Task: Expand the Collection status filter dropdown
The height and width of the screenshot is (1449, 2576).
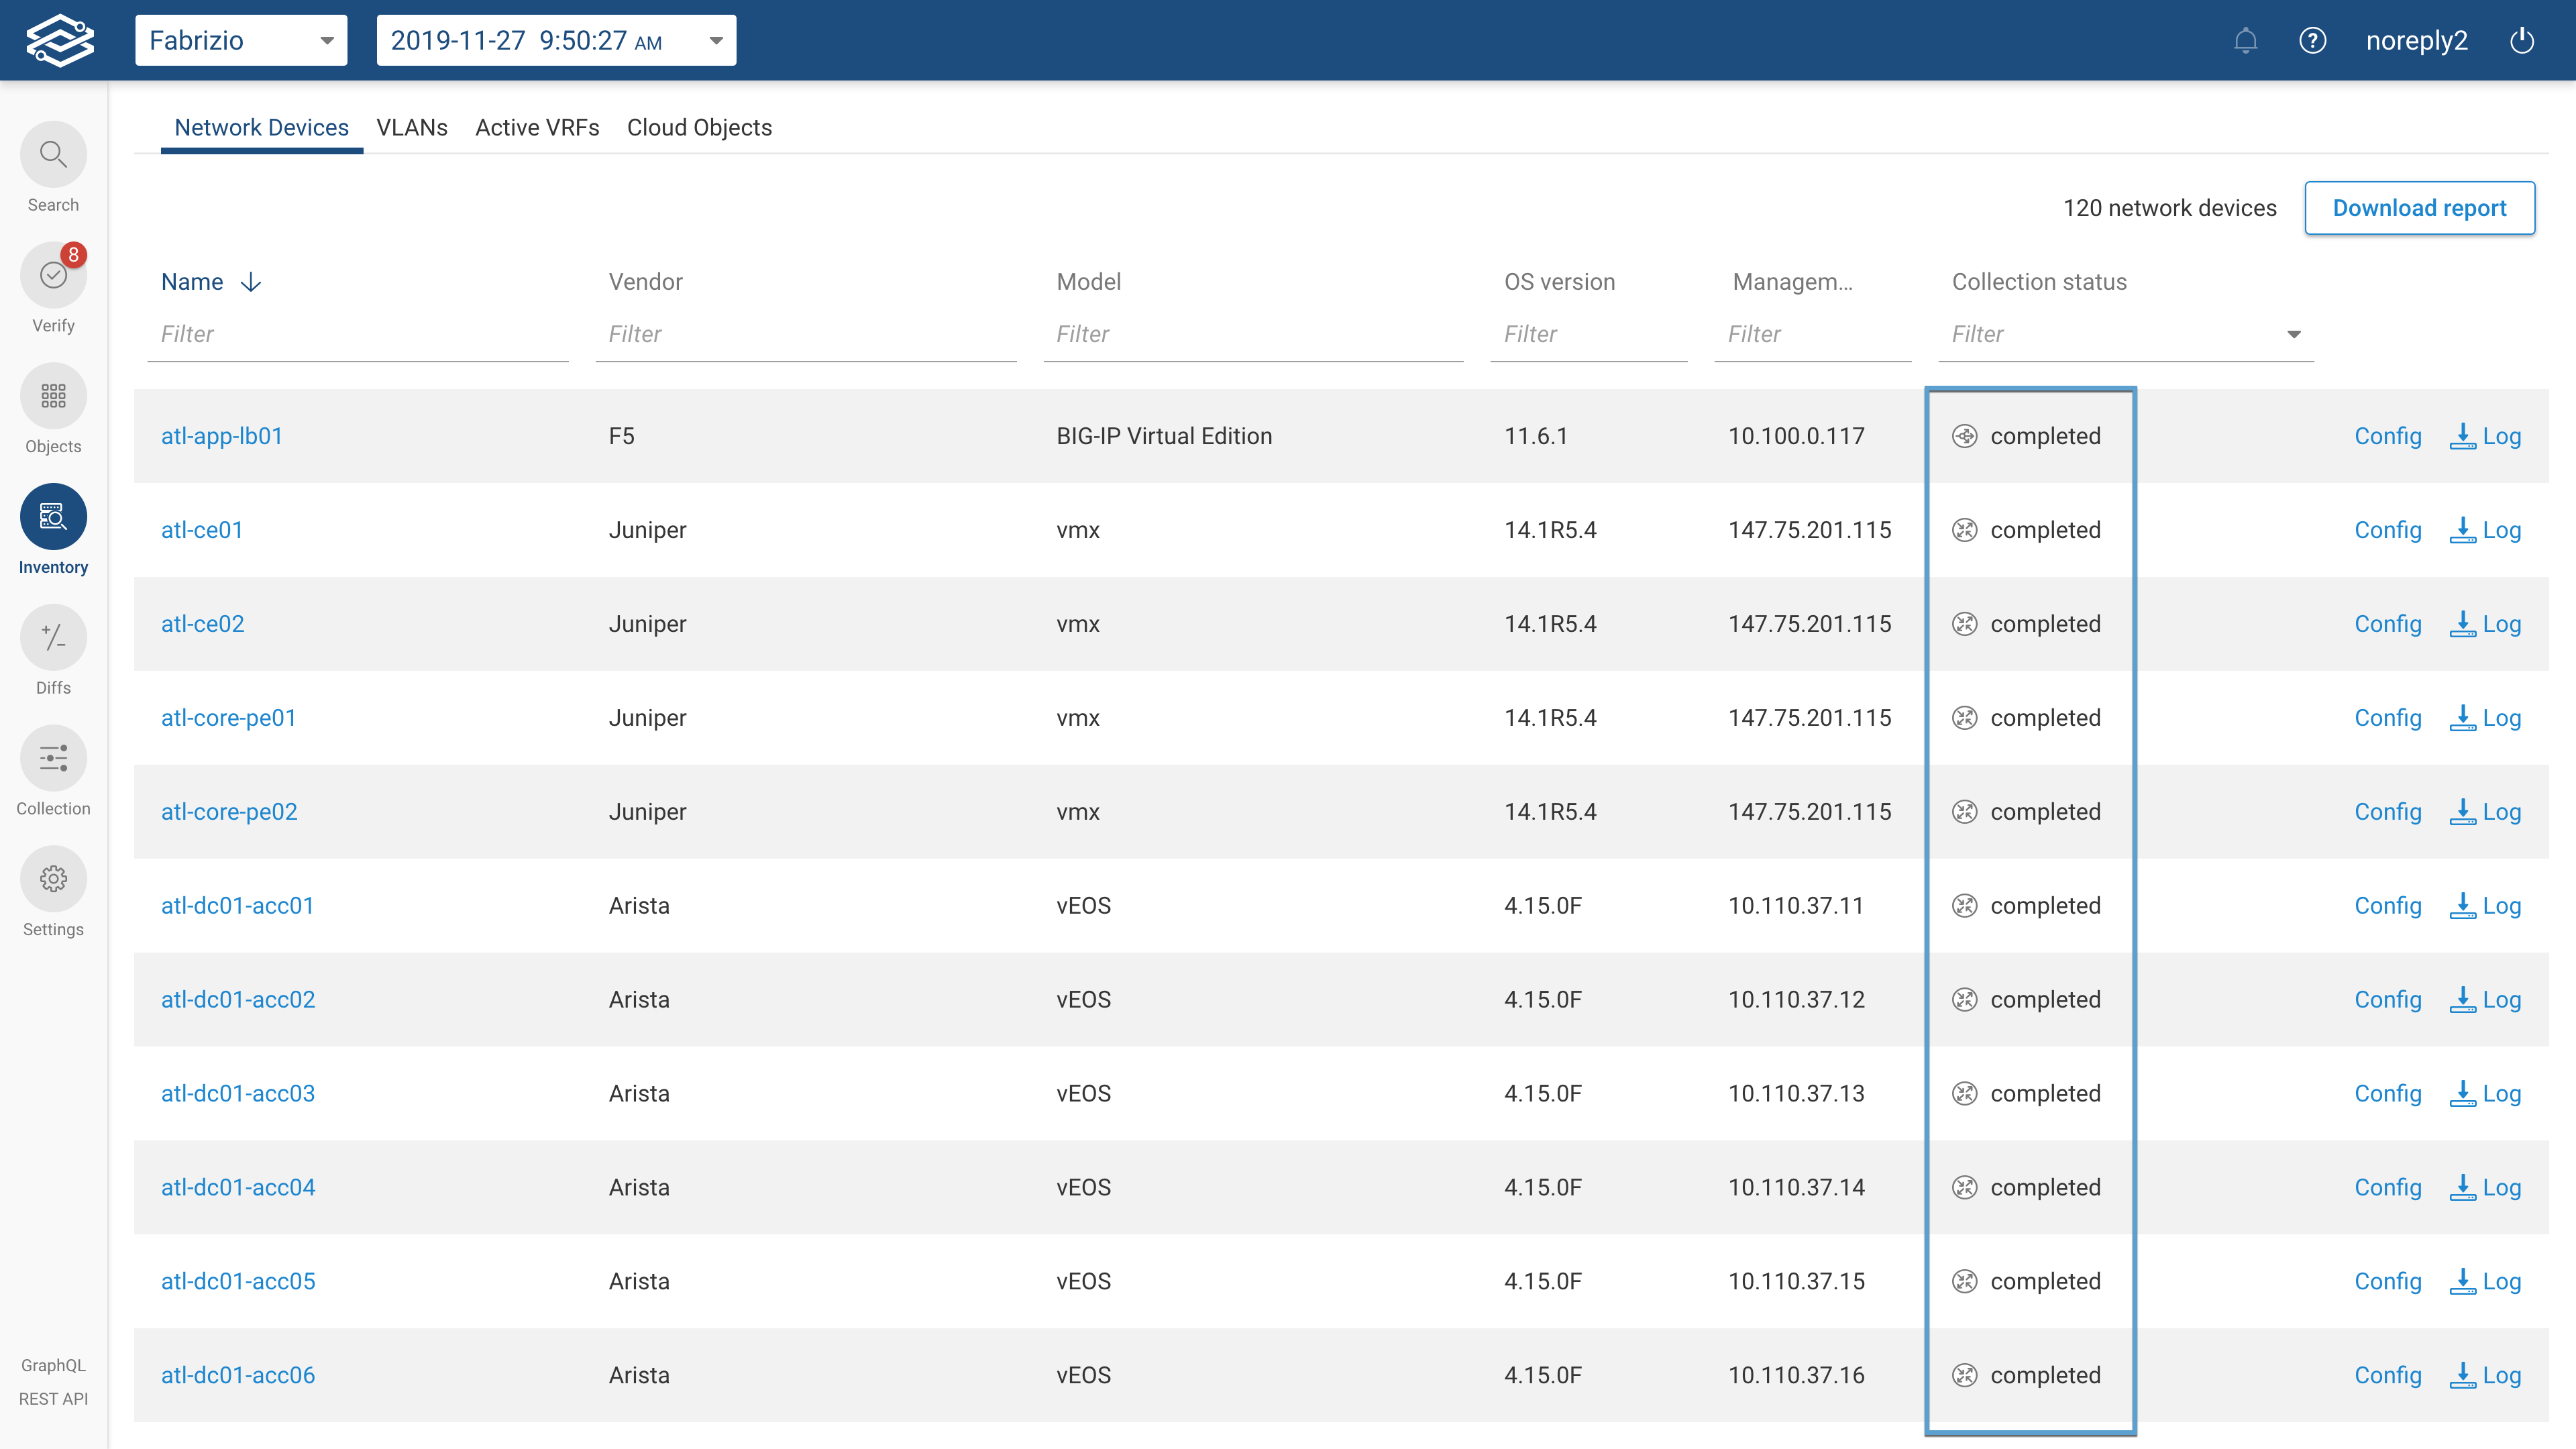Action: click(x=2293, y=335)
